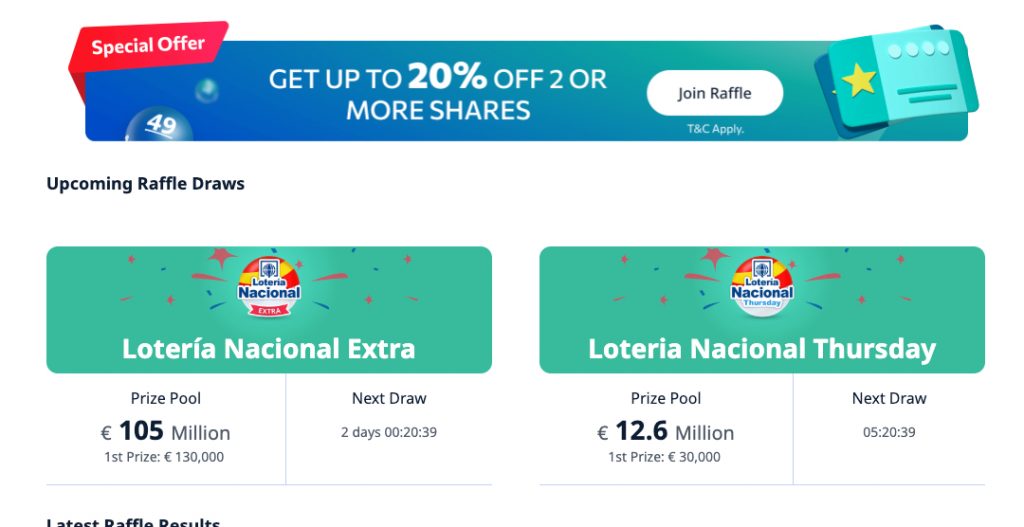Click the Latest Raffle Results heading
Viewport: 1024px width, 527px height.
(133, 522)
